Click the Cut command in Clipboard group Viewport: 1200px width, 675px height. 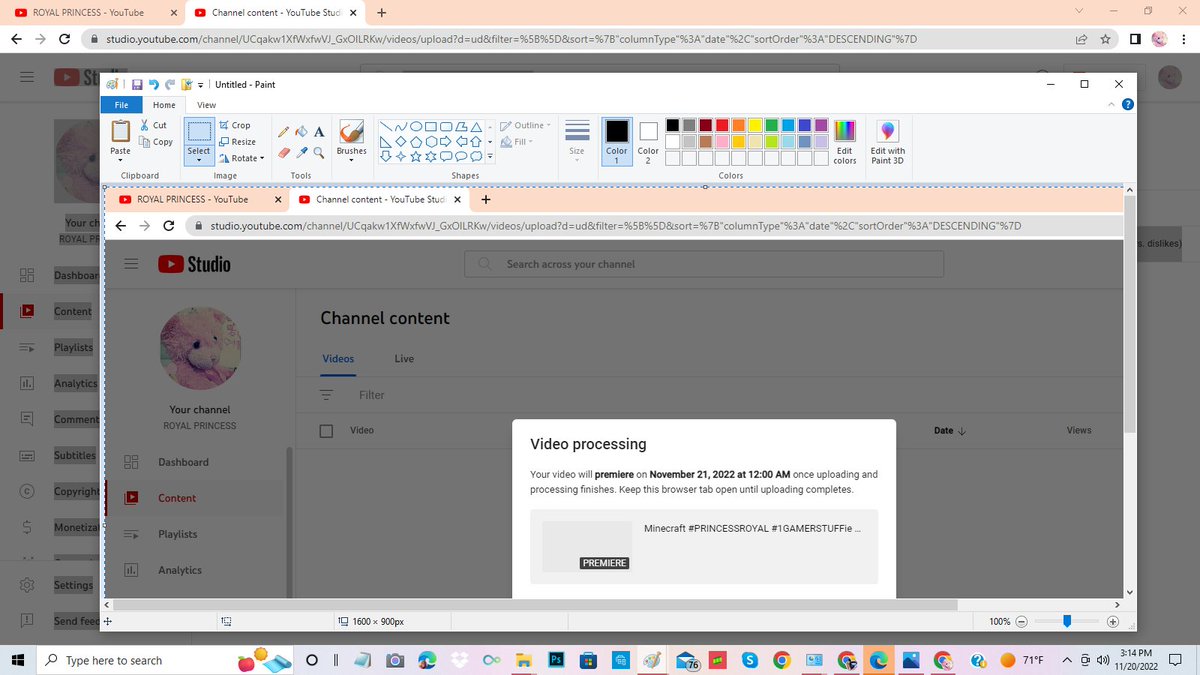153,126
